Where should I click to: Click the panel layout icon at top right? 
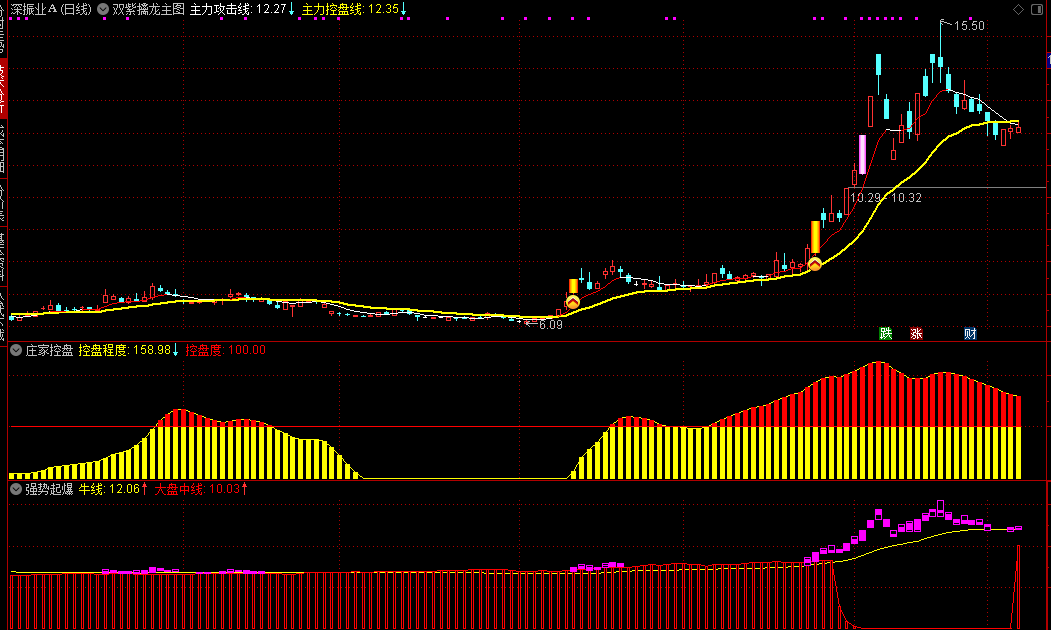[1037, 9]
